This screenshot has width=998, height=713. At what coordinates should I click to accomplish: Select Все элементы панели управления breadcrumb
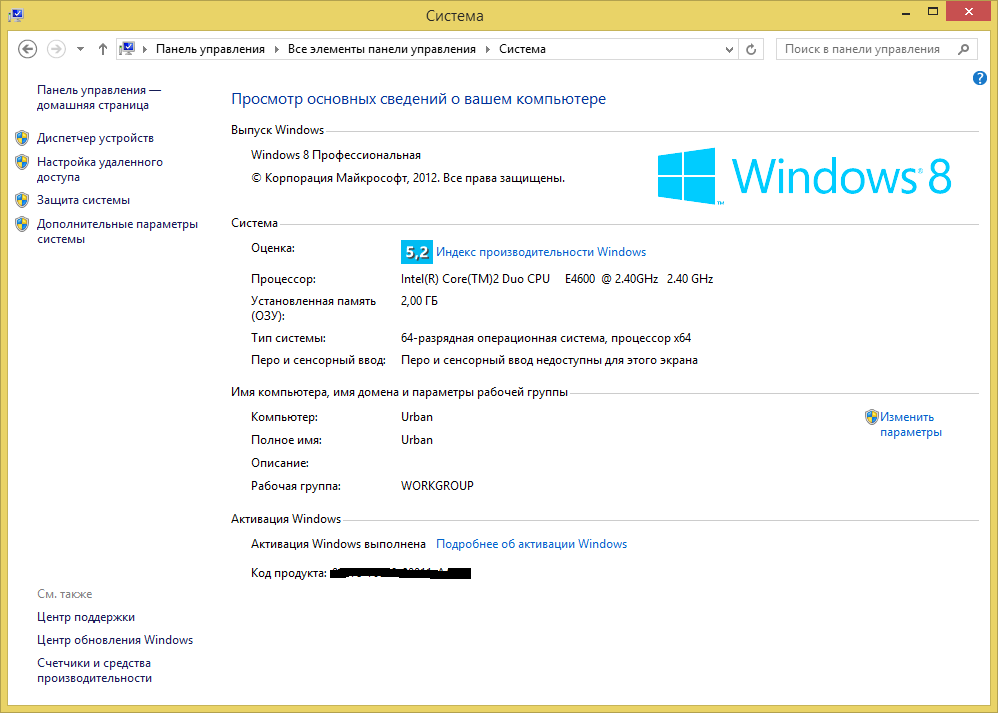381,49
